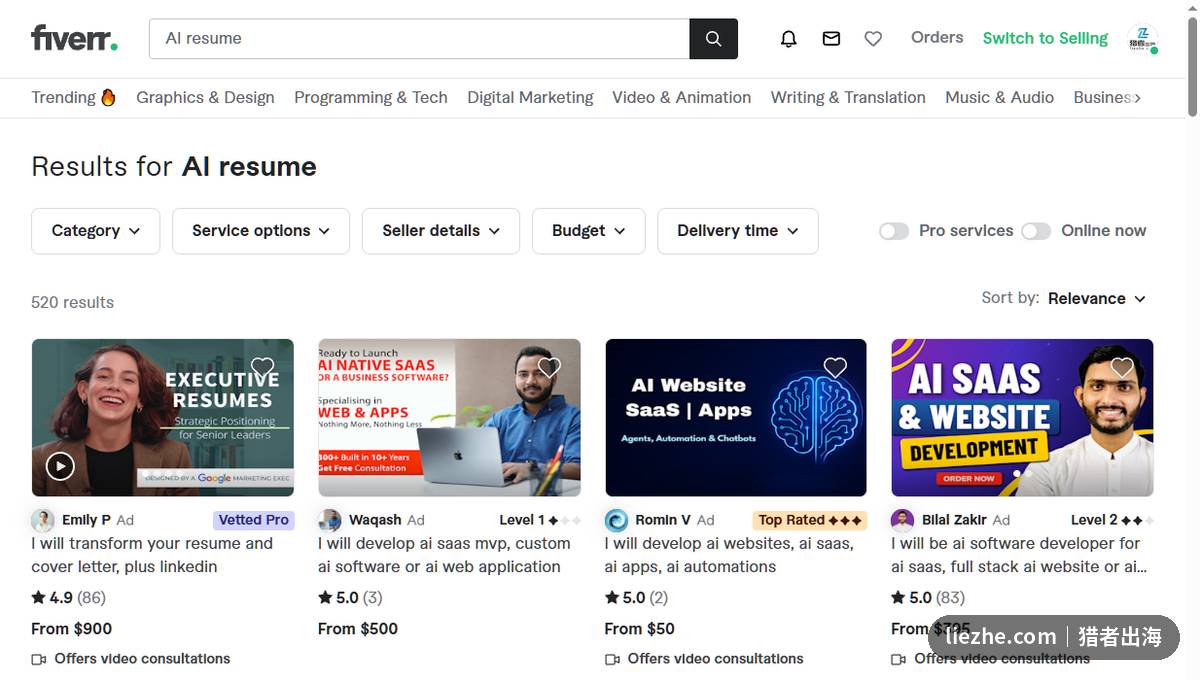The image size is (1200, 680).
Task: Save Emily P gig with heart
Action: point(262,367)
